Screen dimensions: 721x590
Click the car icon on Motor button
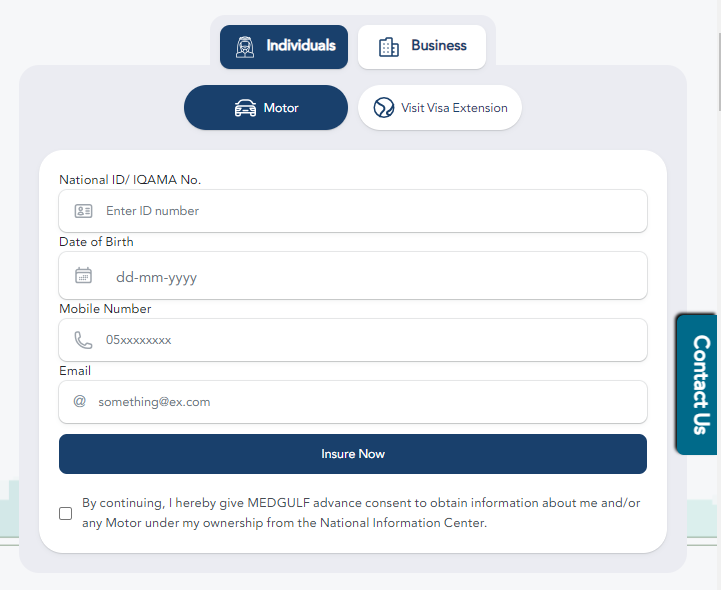(x=246, y=108)
